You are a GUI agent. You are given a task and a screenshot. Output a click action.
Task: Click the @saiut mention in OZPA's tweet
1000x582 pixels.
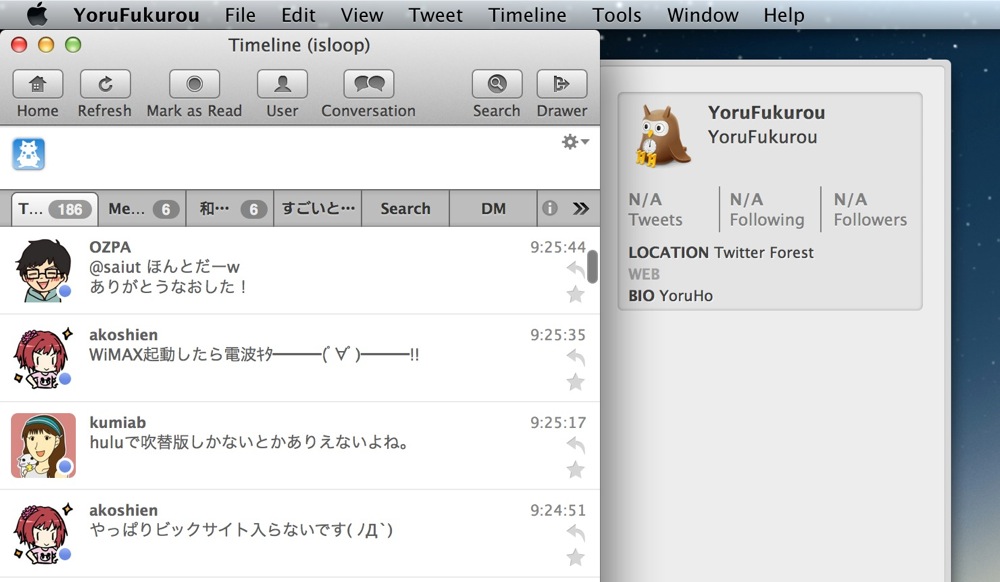(x=115, y=266)
